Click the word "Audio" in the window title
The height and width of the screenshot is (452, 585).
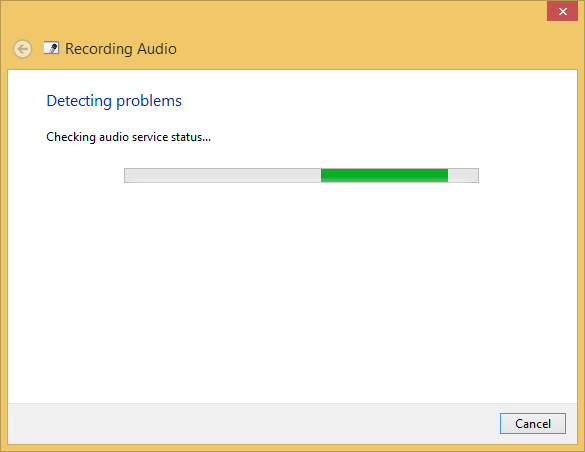point(157,49)
